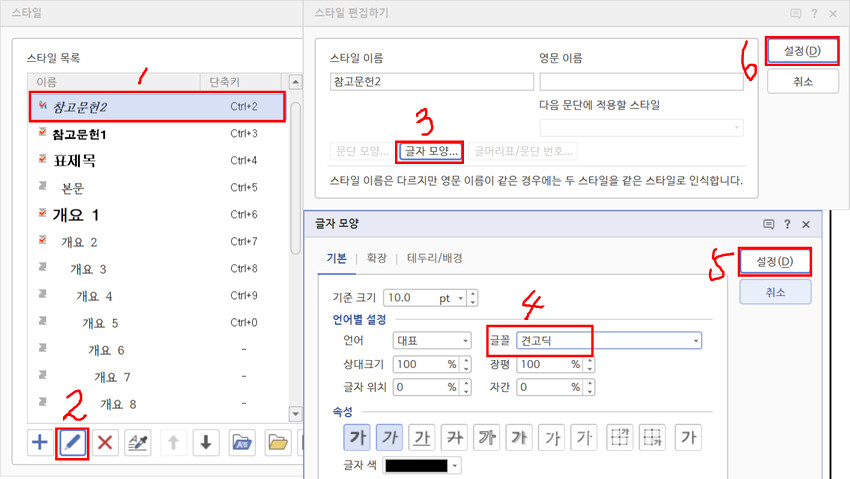Adjust the 장평 percent stepper

590,364
